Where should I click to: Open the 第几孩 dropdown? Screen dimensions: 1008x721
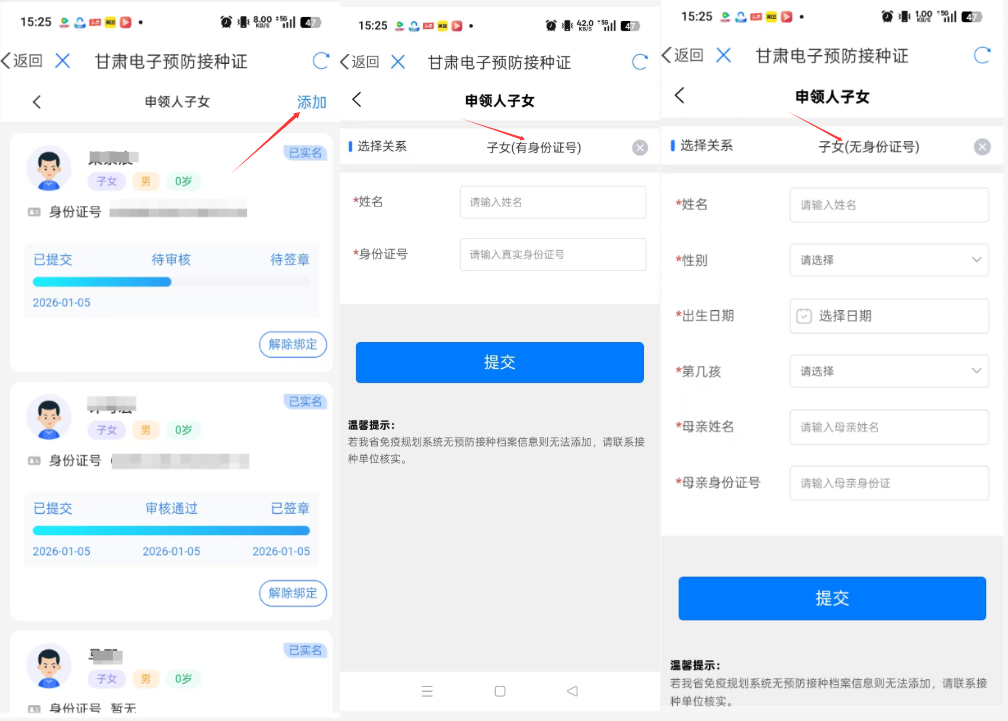pos(888,371)
